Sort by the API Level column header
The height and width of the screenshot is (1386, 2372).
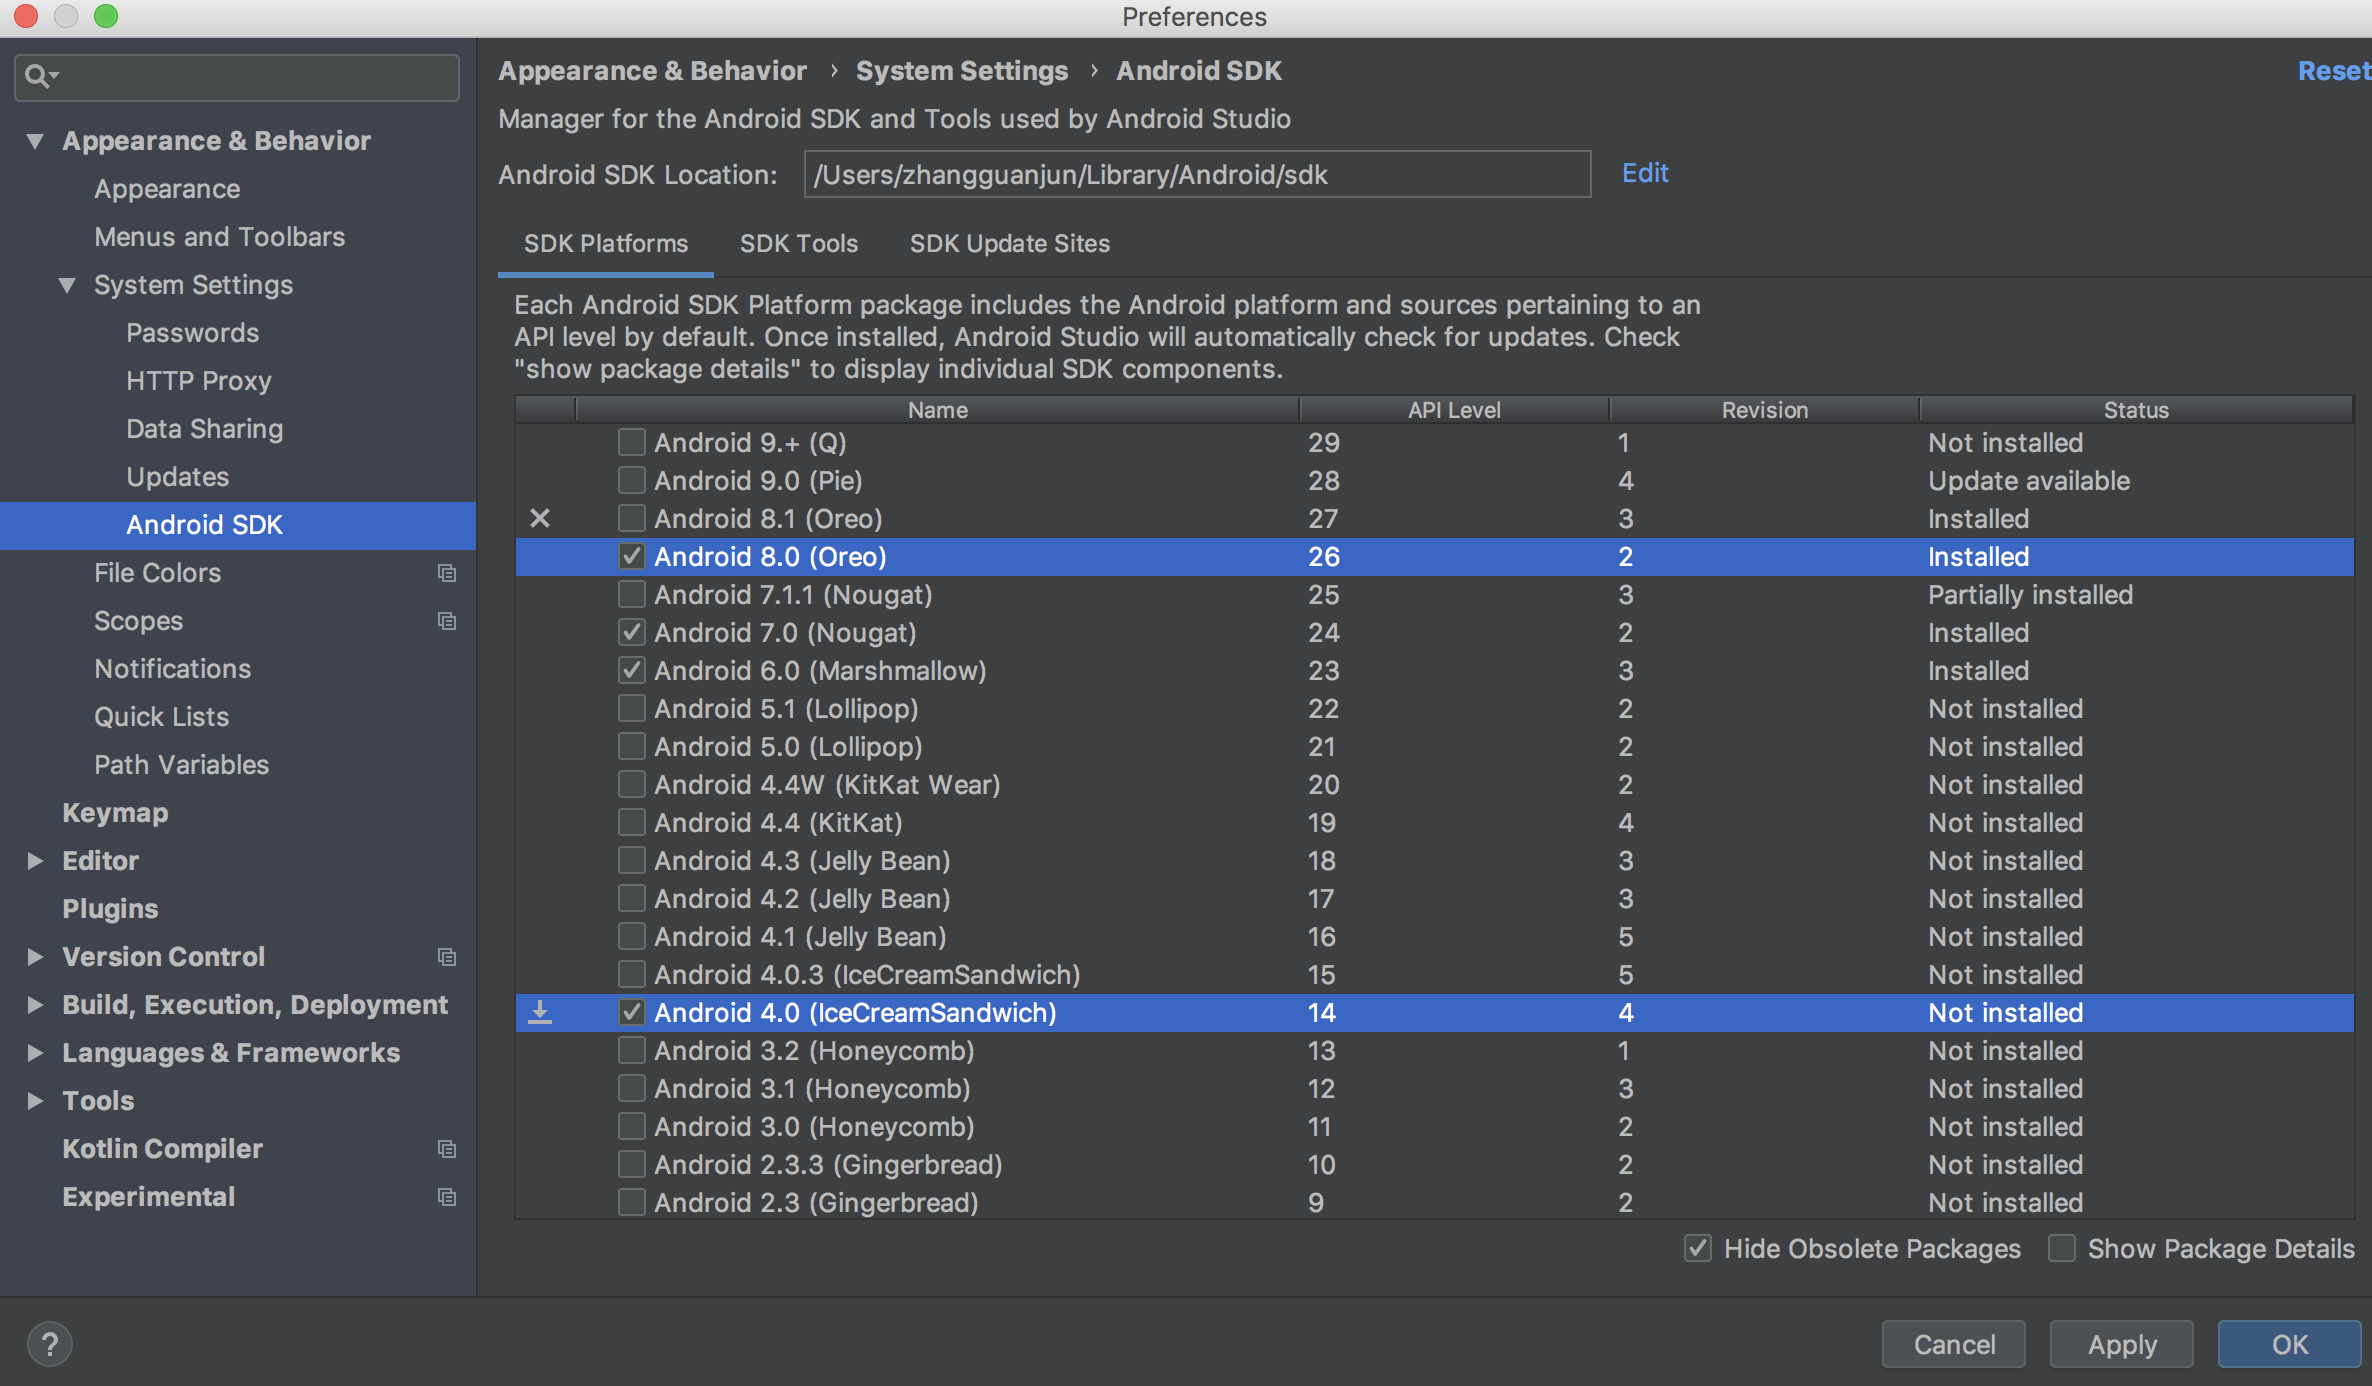click(x=1454, y=410)
